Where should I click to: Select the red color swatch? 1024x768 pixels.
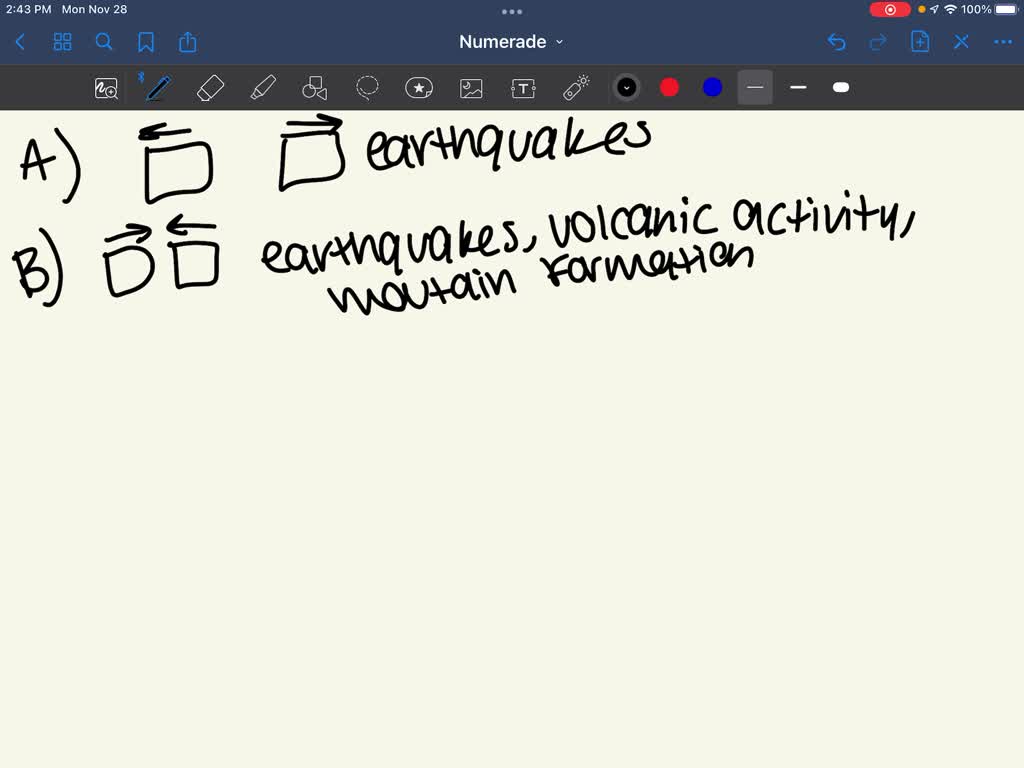click(x=669, y=87)
